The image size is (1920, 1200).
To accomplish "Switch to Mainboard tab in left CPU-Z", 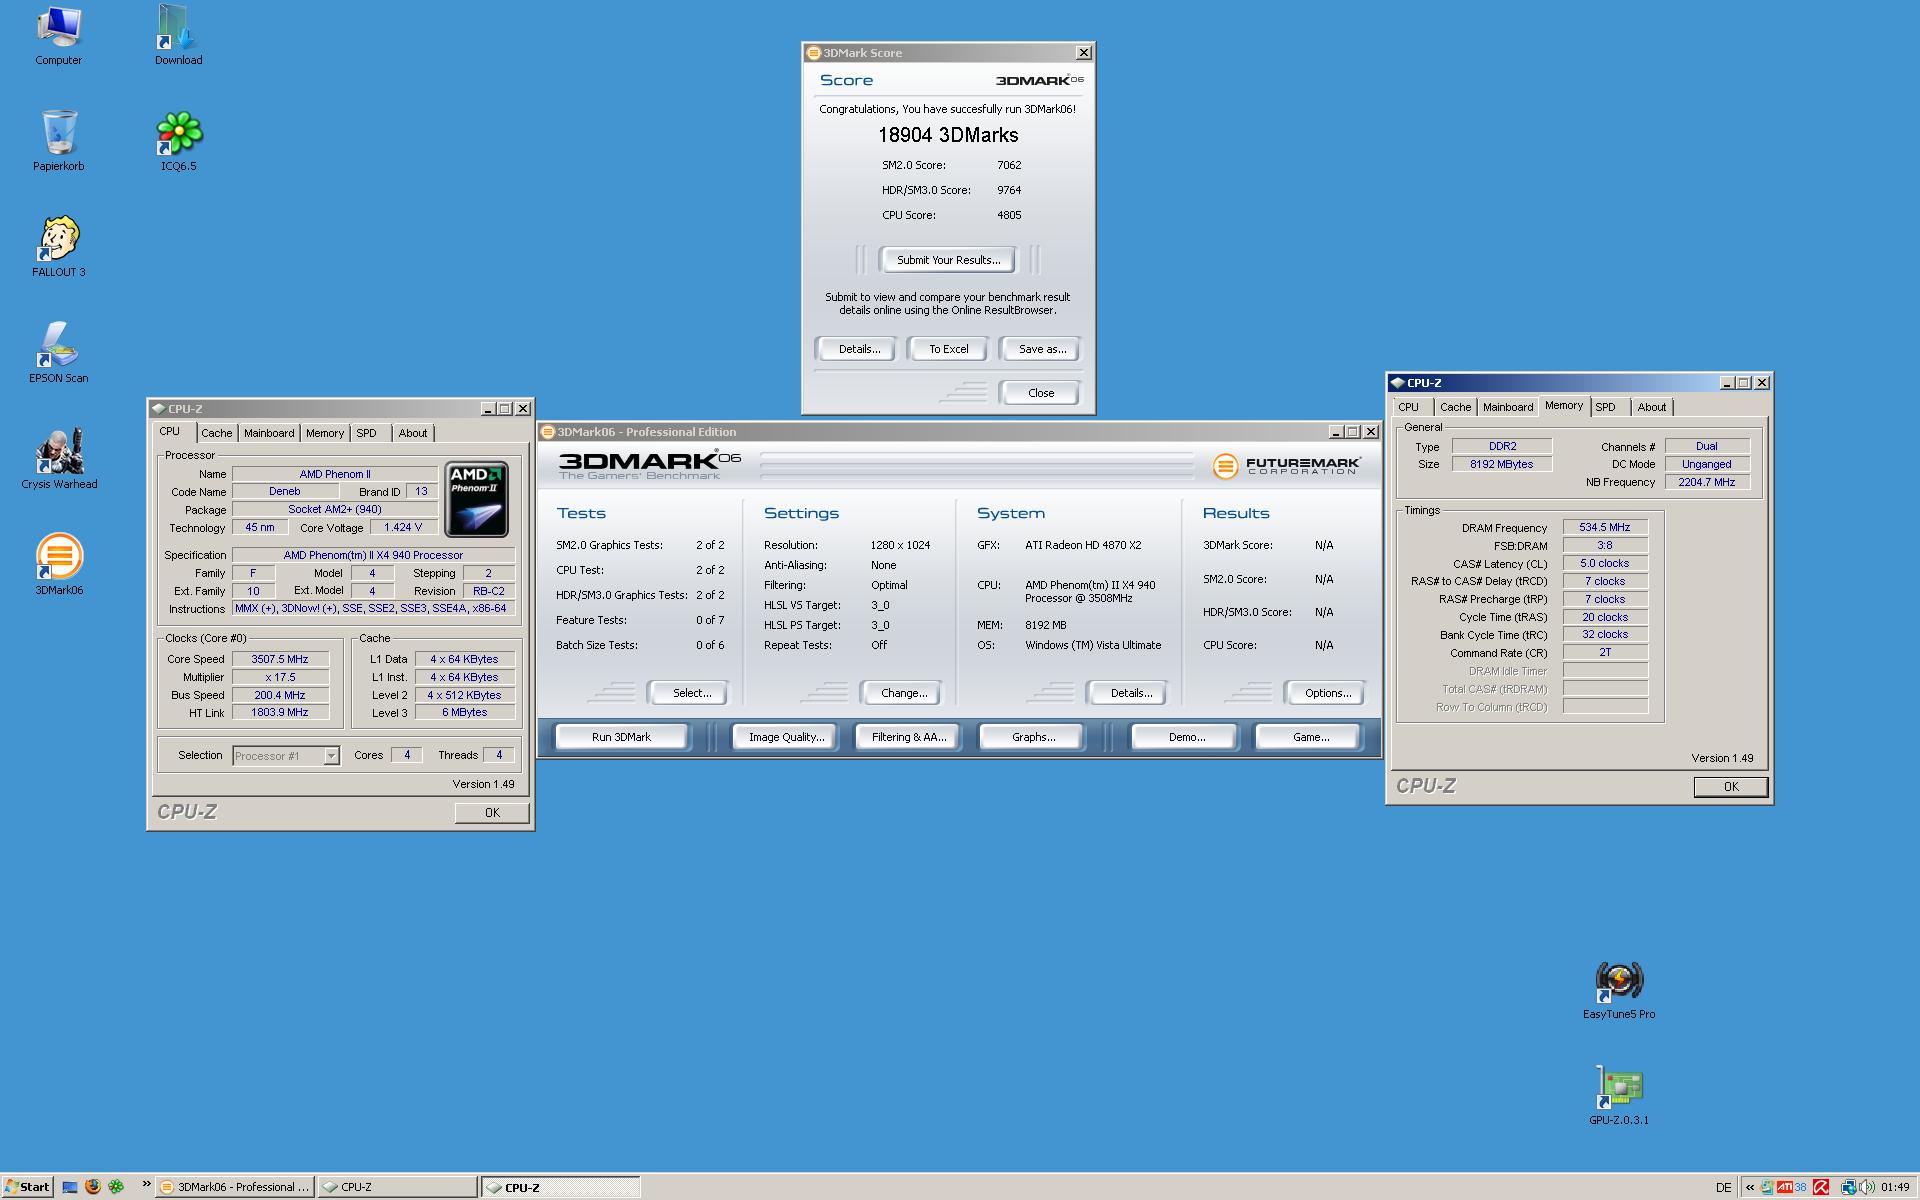I will coord(269,433).
